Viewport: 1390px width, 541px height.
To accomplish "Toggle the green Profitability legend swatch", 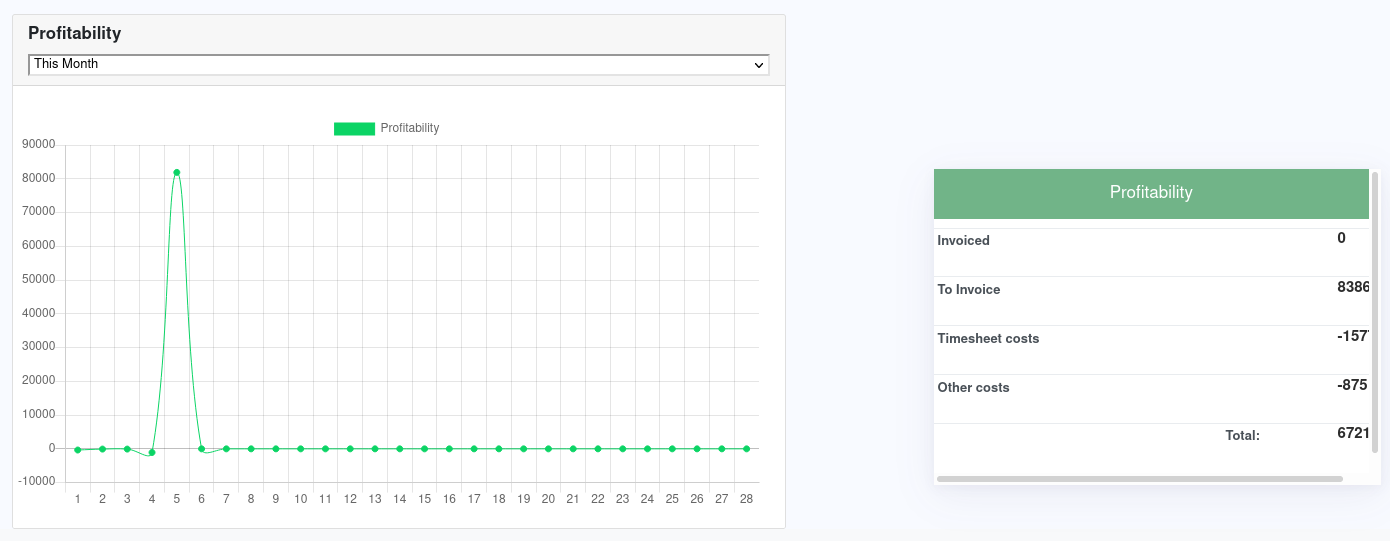I will 354,128.
